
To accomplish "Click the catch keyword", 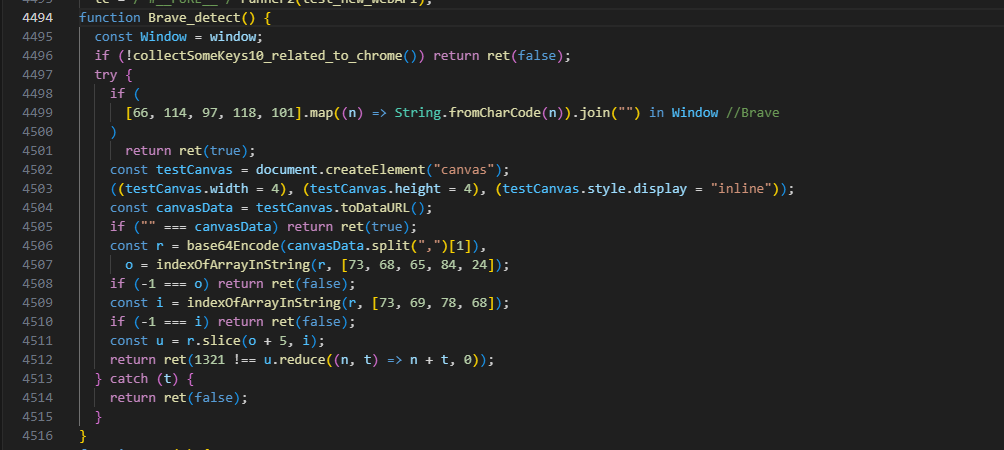I will [x=129, y=379].
